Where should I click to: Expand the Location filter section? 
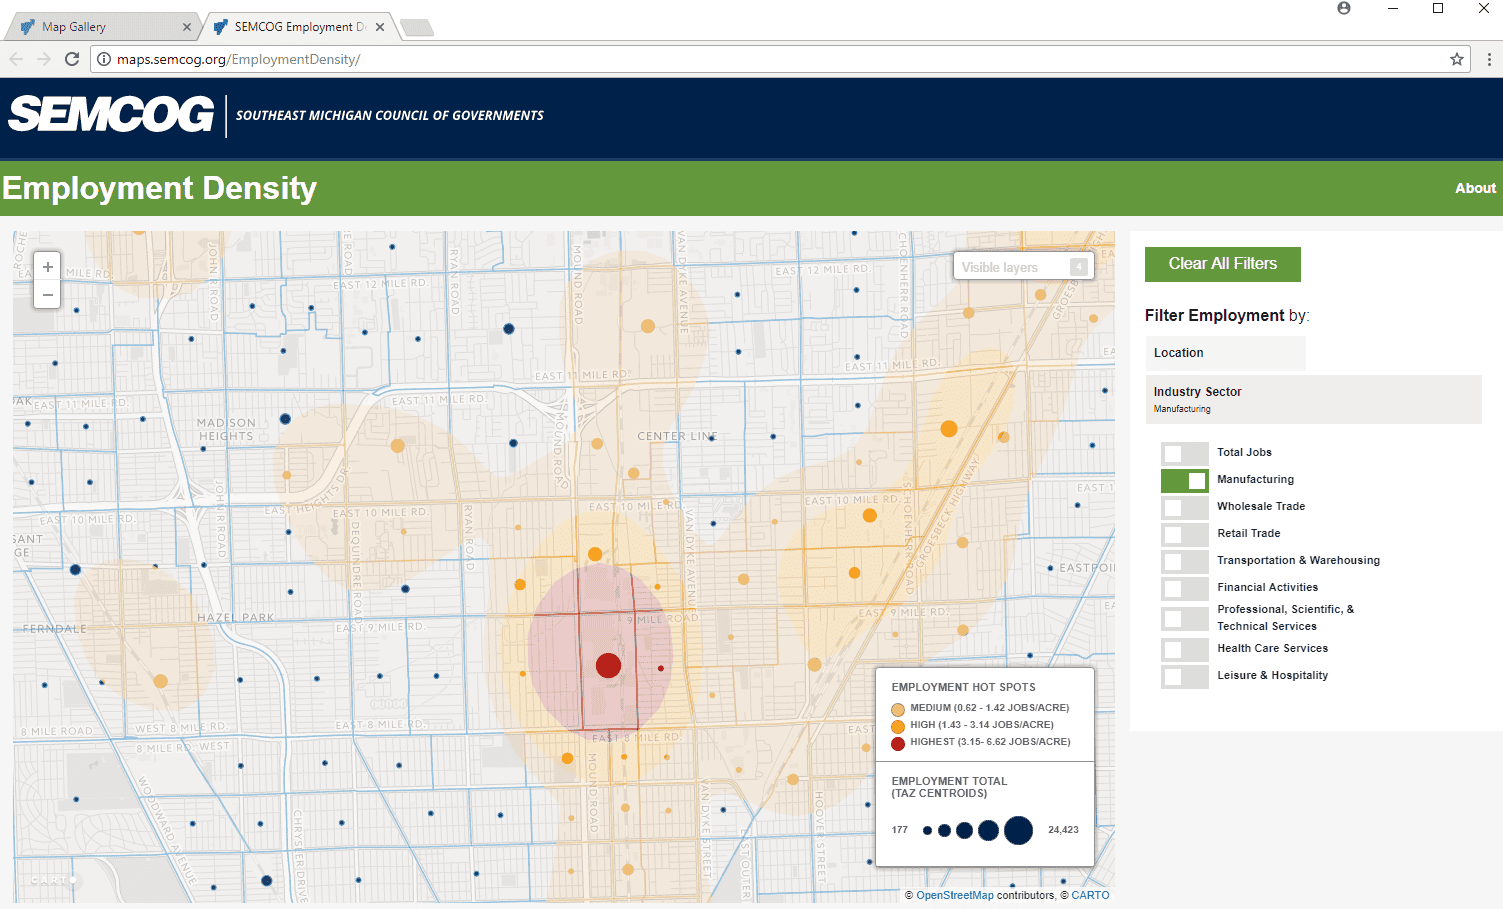click(1225, 352)
